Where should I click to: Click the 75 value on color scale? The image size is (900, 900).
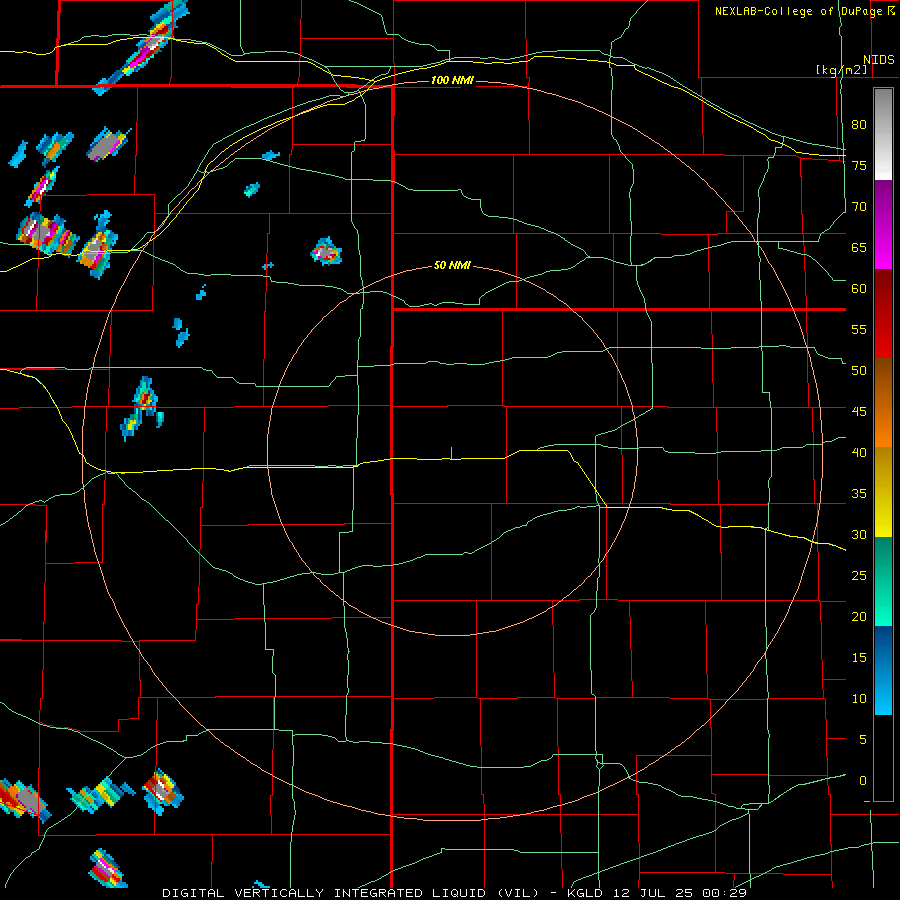(859, 165)
